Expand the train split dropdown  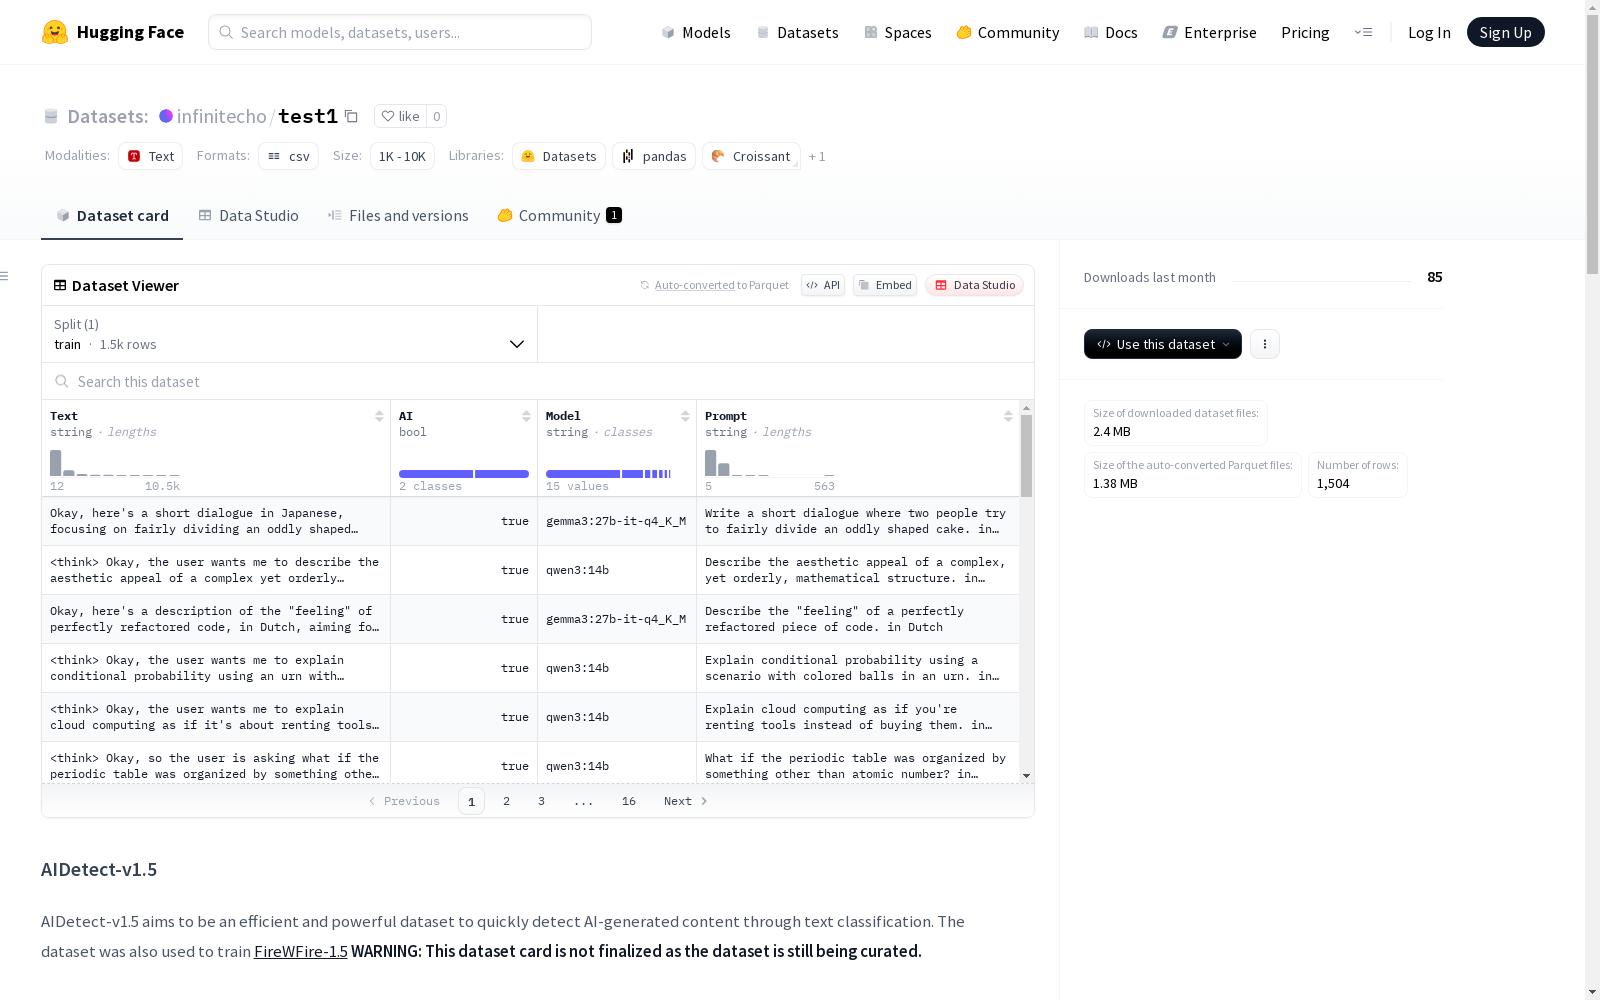coord(290,334)
